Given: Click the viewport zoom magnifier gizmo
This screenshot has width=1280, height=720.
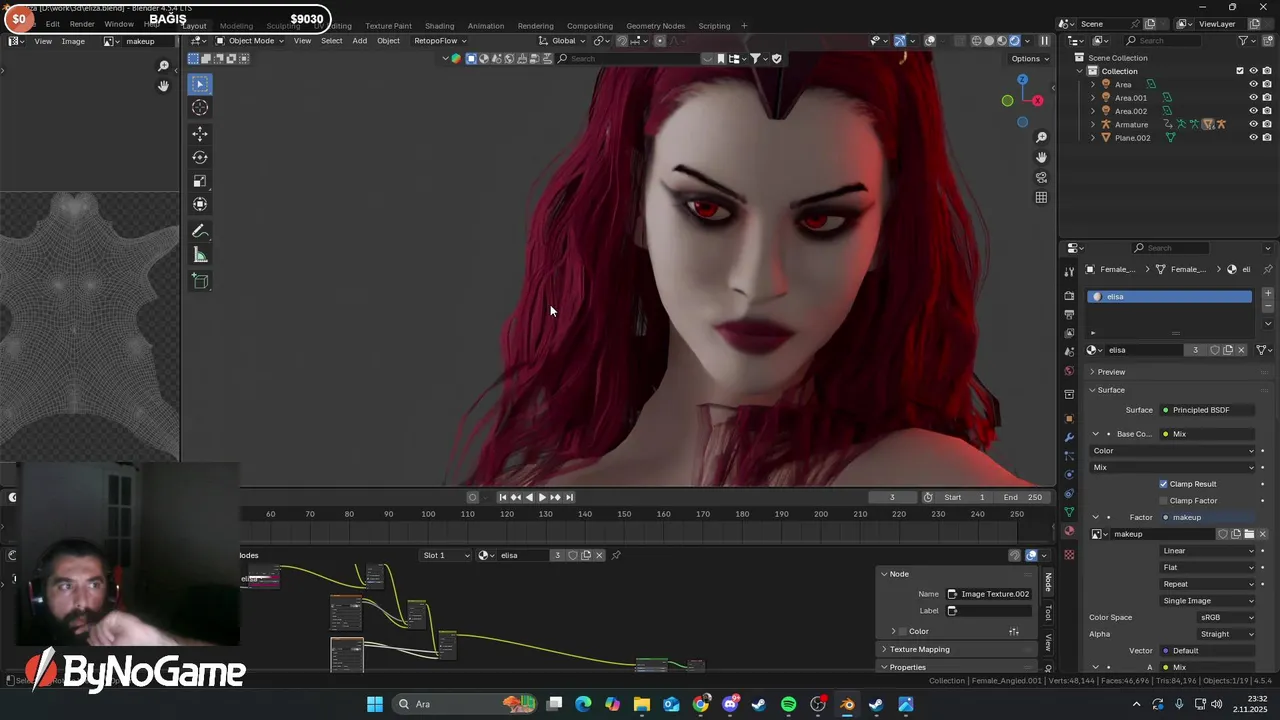Looking at the screenshot, I should pyautogui.click(x=1041, y=137).
